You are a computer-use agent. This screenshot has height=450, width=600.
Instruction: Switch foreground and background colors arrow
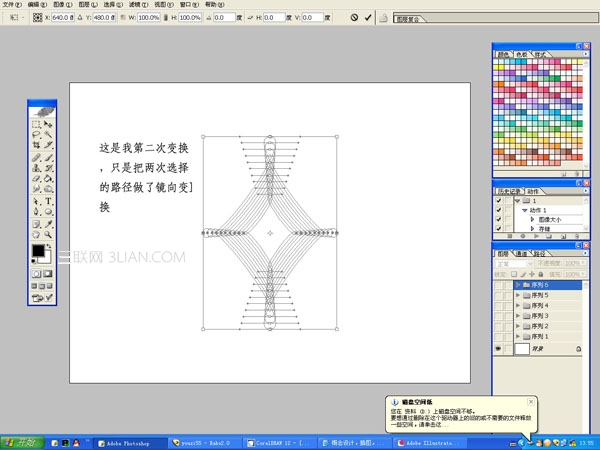coord(49,246)
